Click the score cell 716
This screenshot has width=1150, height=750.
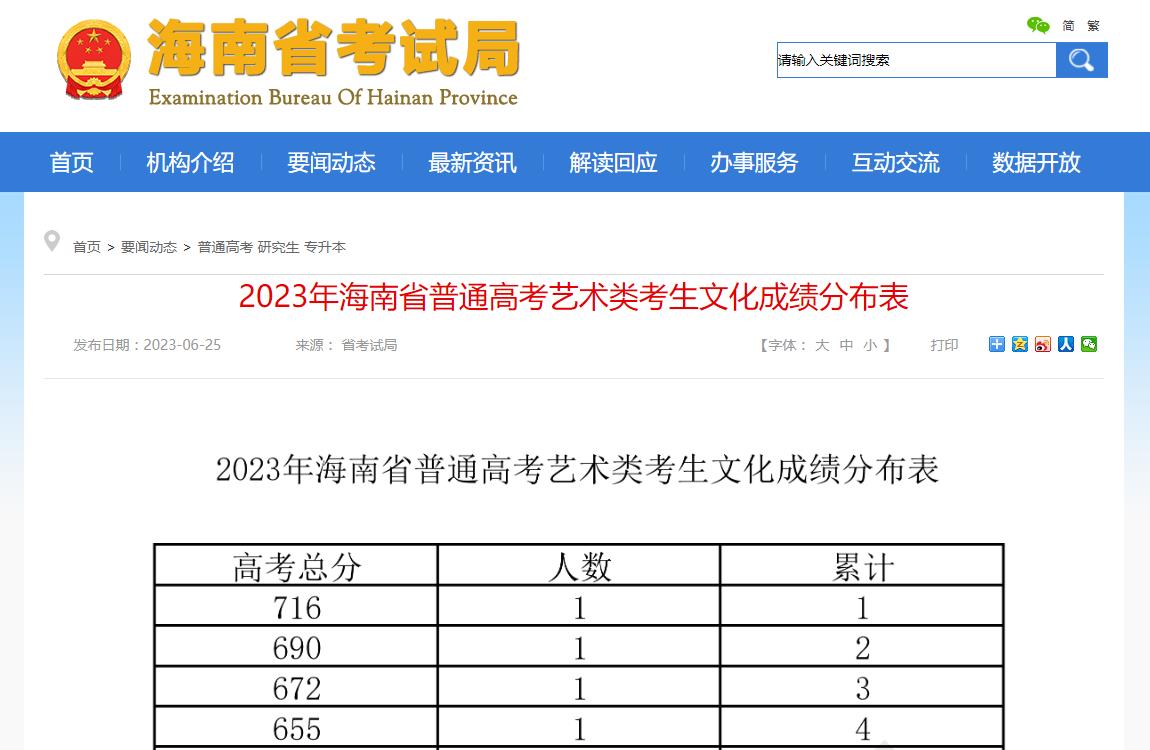pyautogui.click(x=296, y=607)
